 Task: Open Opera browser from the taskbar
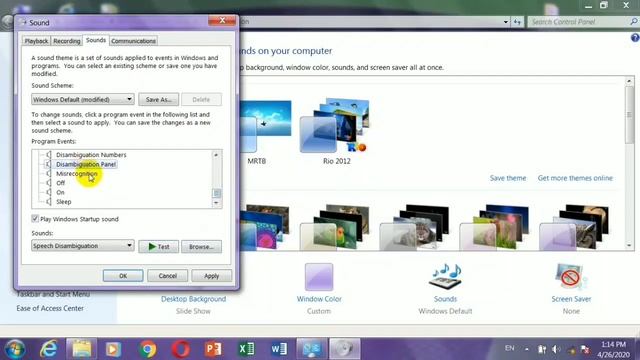[180, 349]
